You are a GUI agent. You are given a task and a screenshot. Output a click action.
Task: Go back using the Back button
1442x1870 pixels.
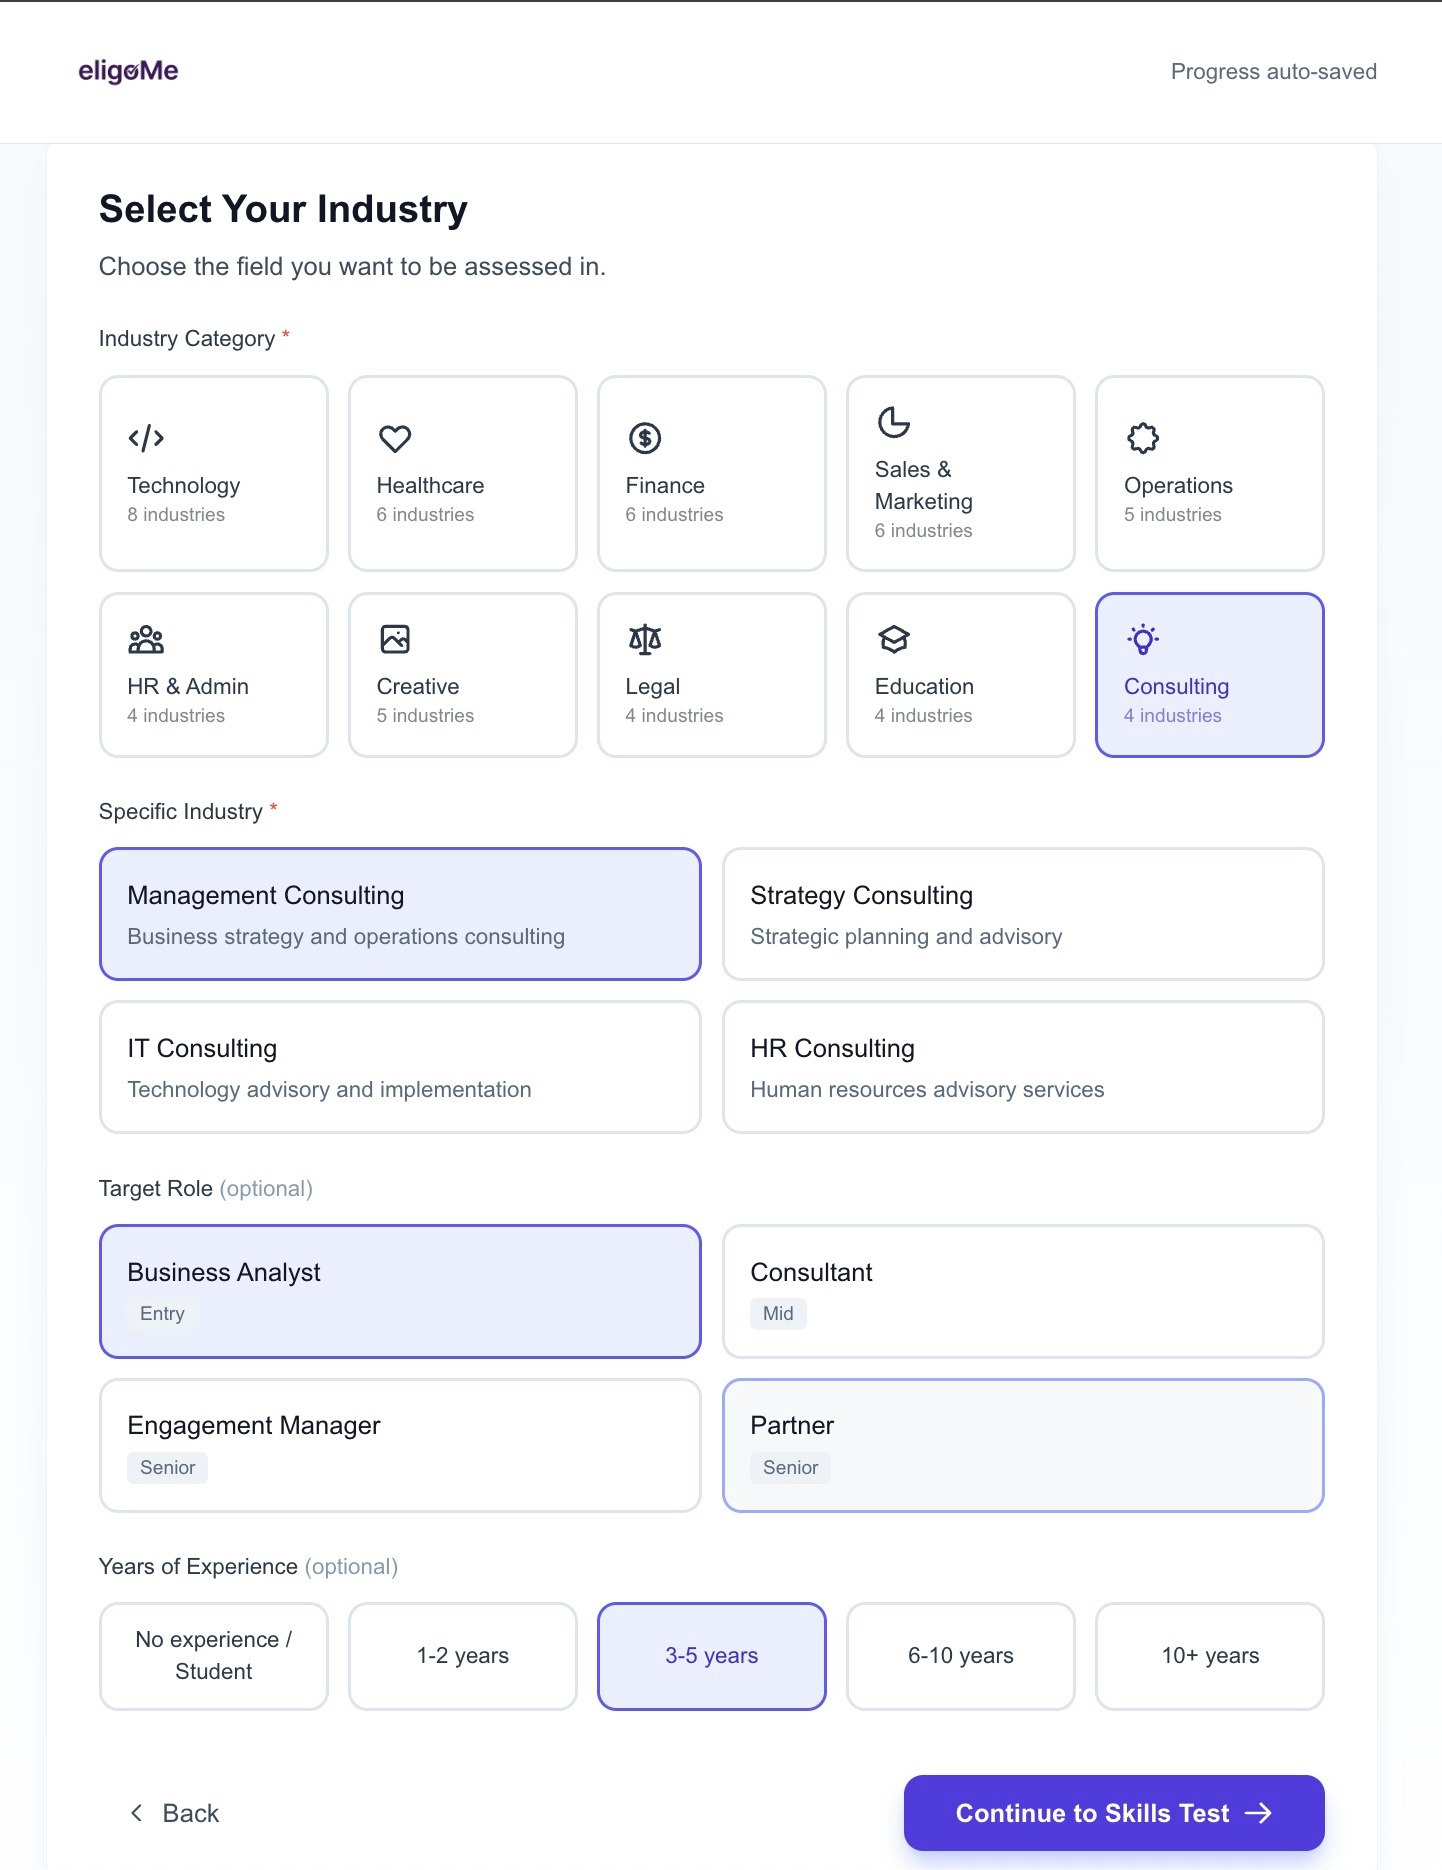click(175, 1813)
